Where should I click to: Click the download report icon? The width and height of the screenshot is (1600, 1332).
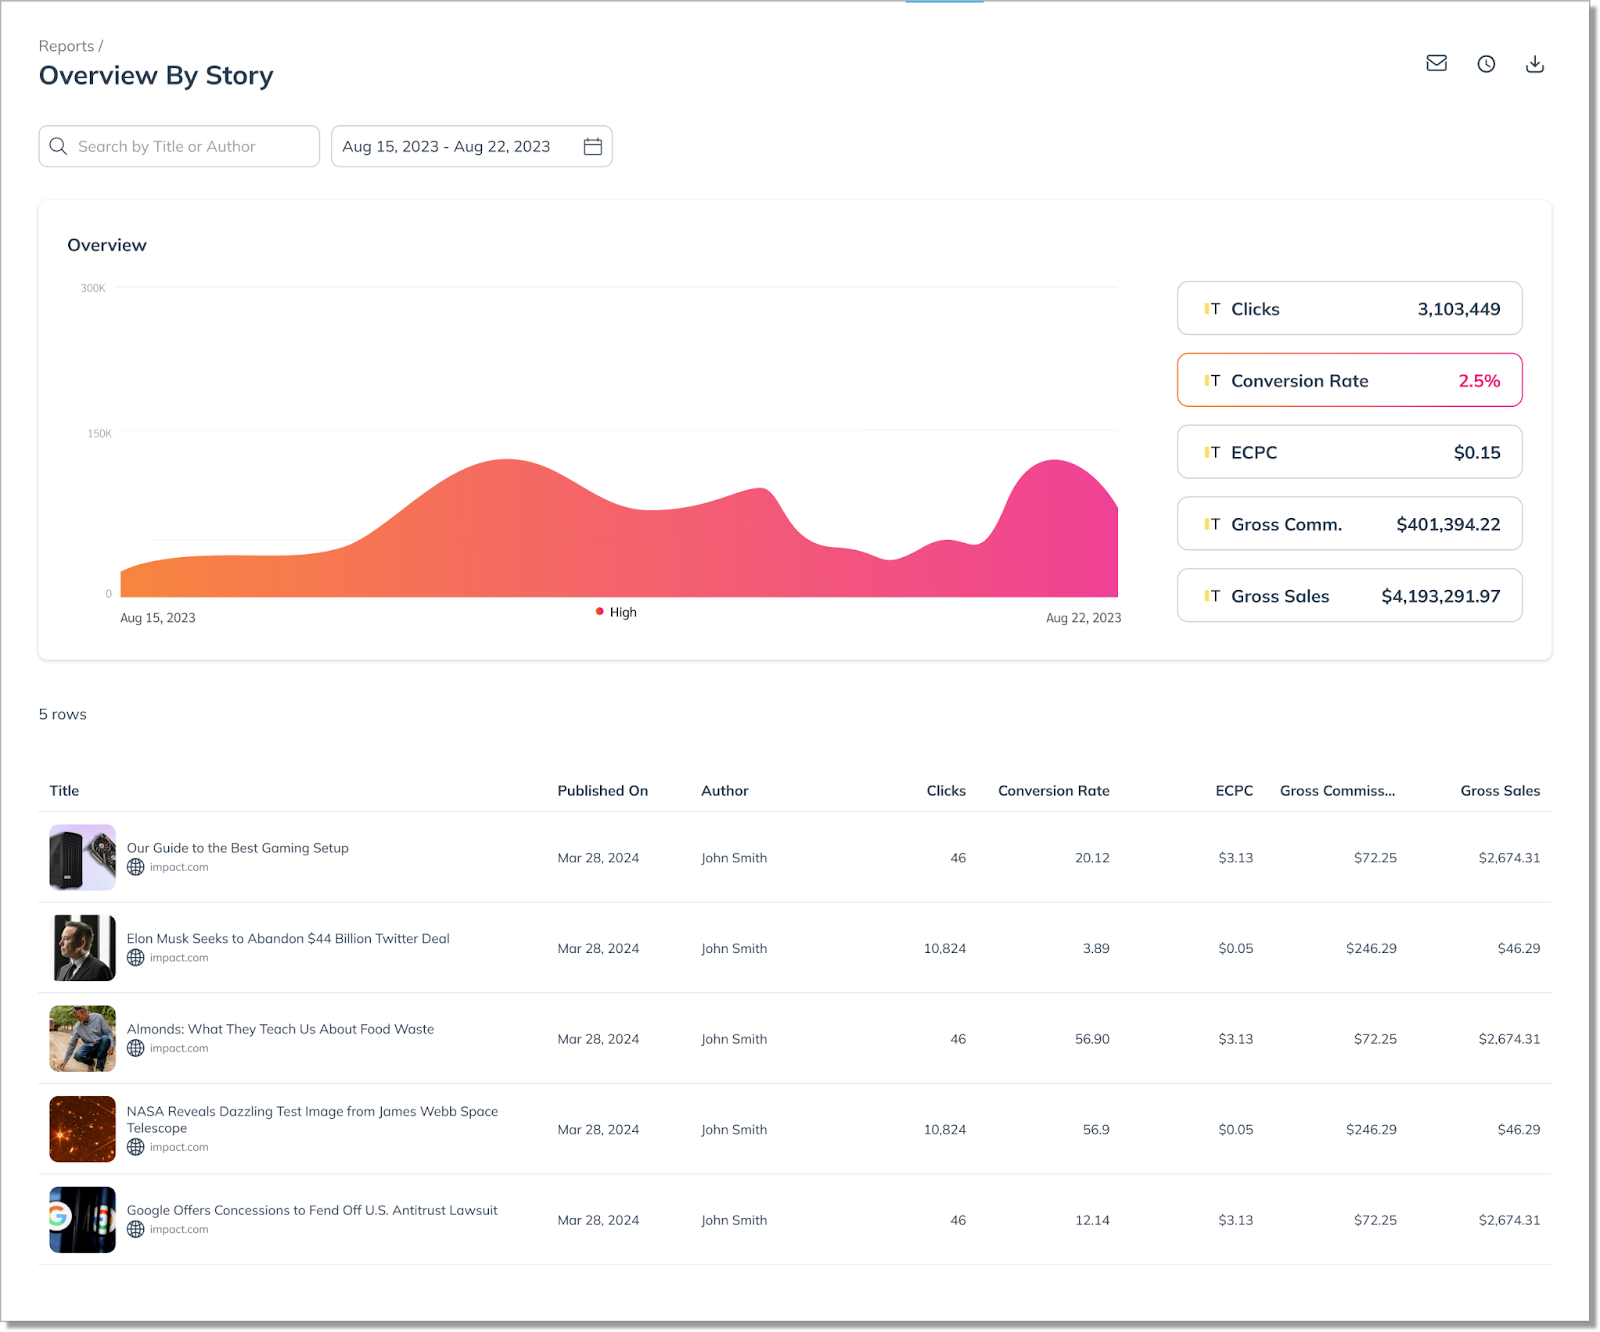[x=1535, y=64]
